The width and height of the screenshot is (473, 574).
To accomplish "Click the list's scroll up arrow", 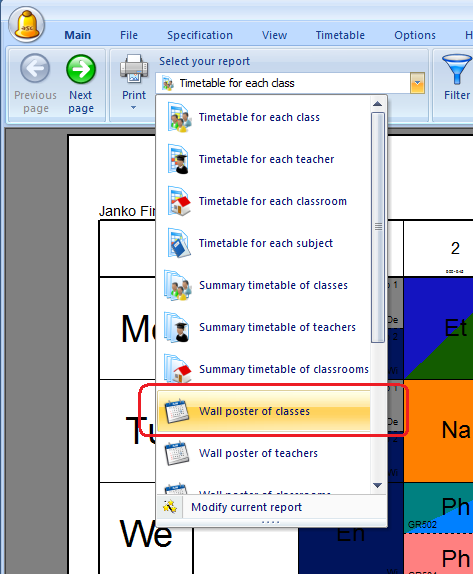I will coord(377,104).
